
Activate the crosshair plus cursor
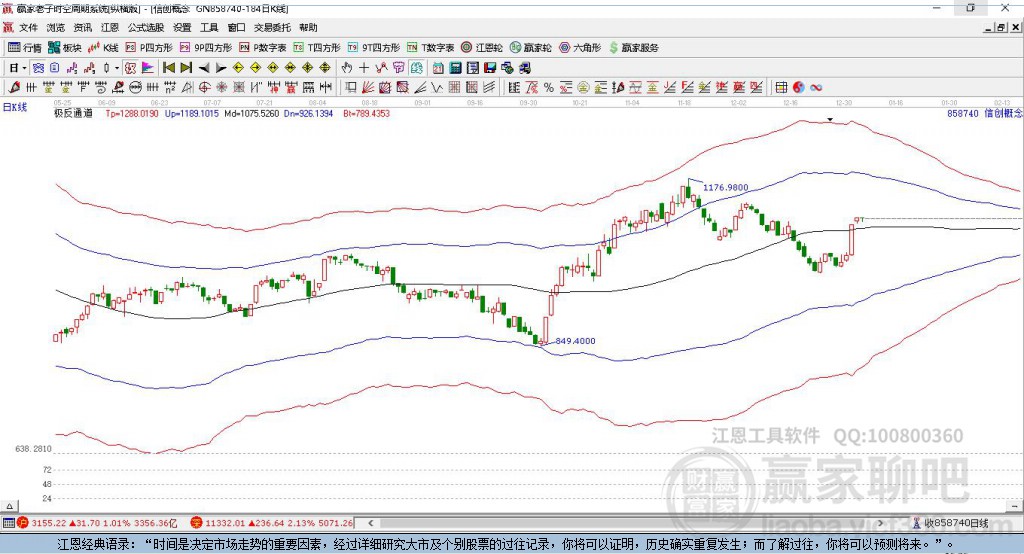coord(364,68)
